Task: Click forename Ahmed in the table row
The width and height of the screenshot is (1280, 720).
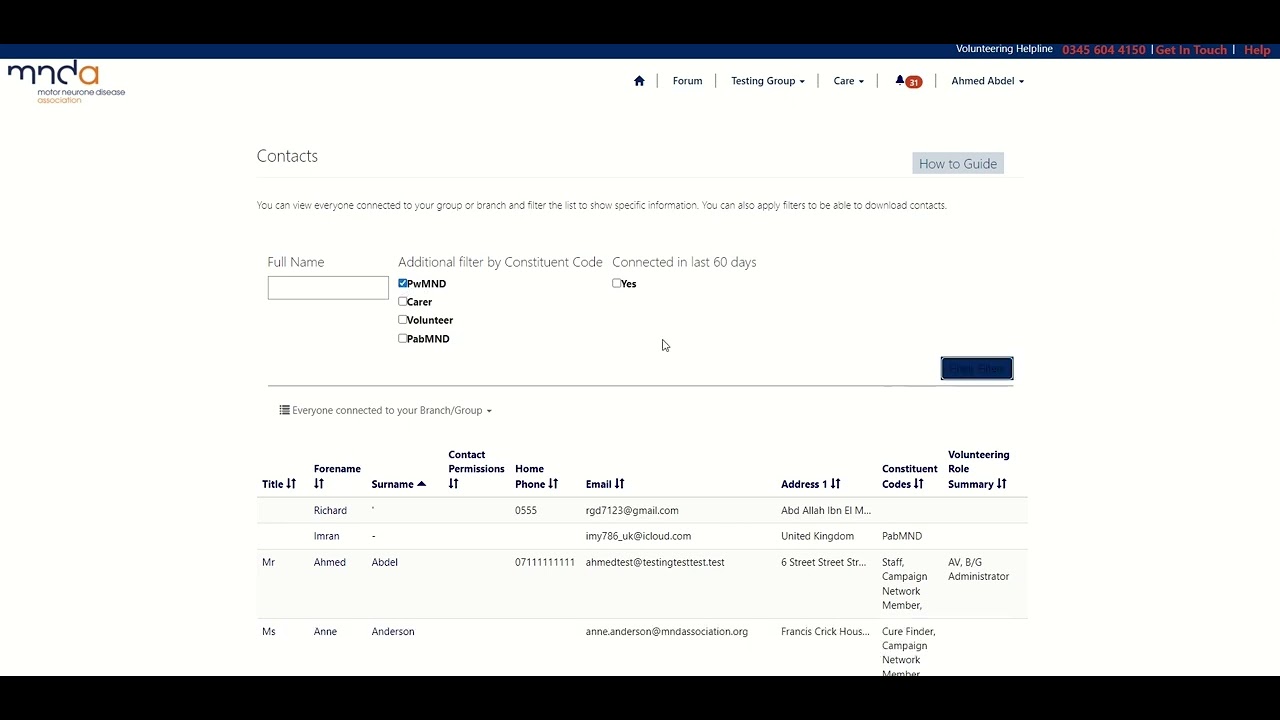Action: point(330,562)
